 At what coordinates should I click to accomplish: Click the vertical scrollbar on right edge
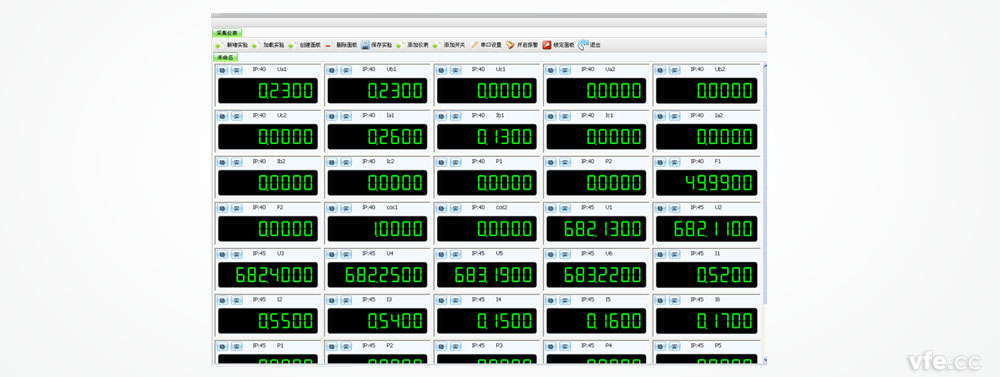click(x=765, y=211)
